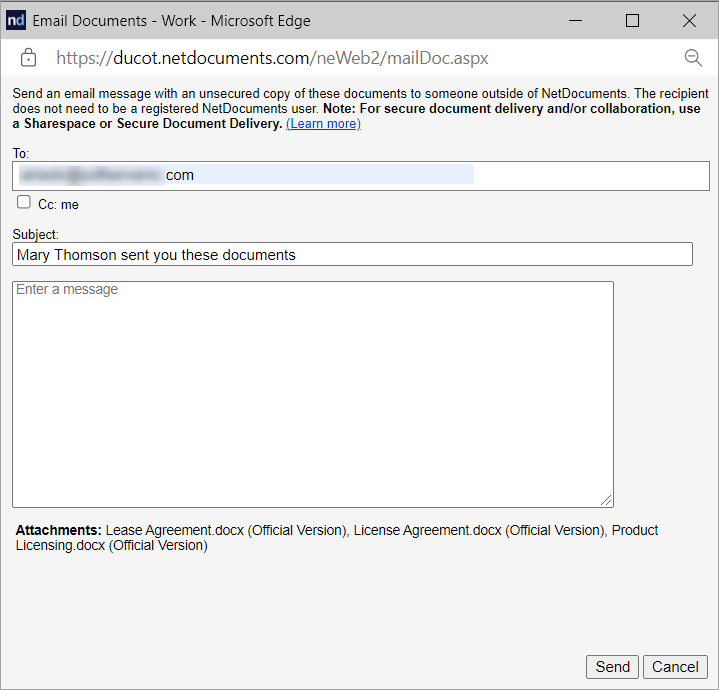
Task: Click the "Enter a message" text area
Action: click(x=312, y=394)
